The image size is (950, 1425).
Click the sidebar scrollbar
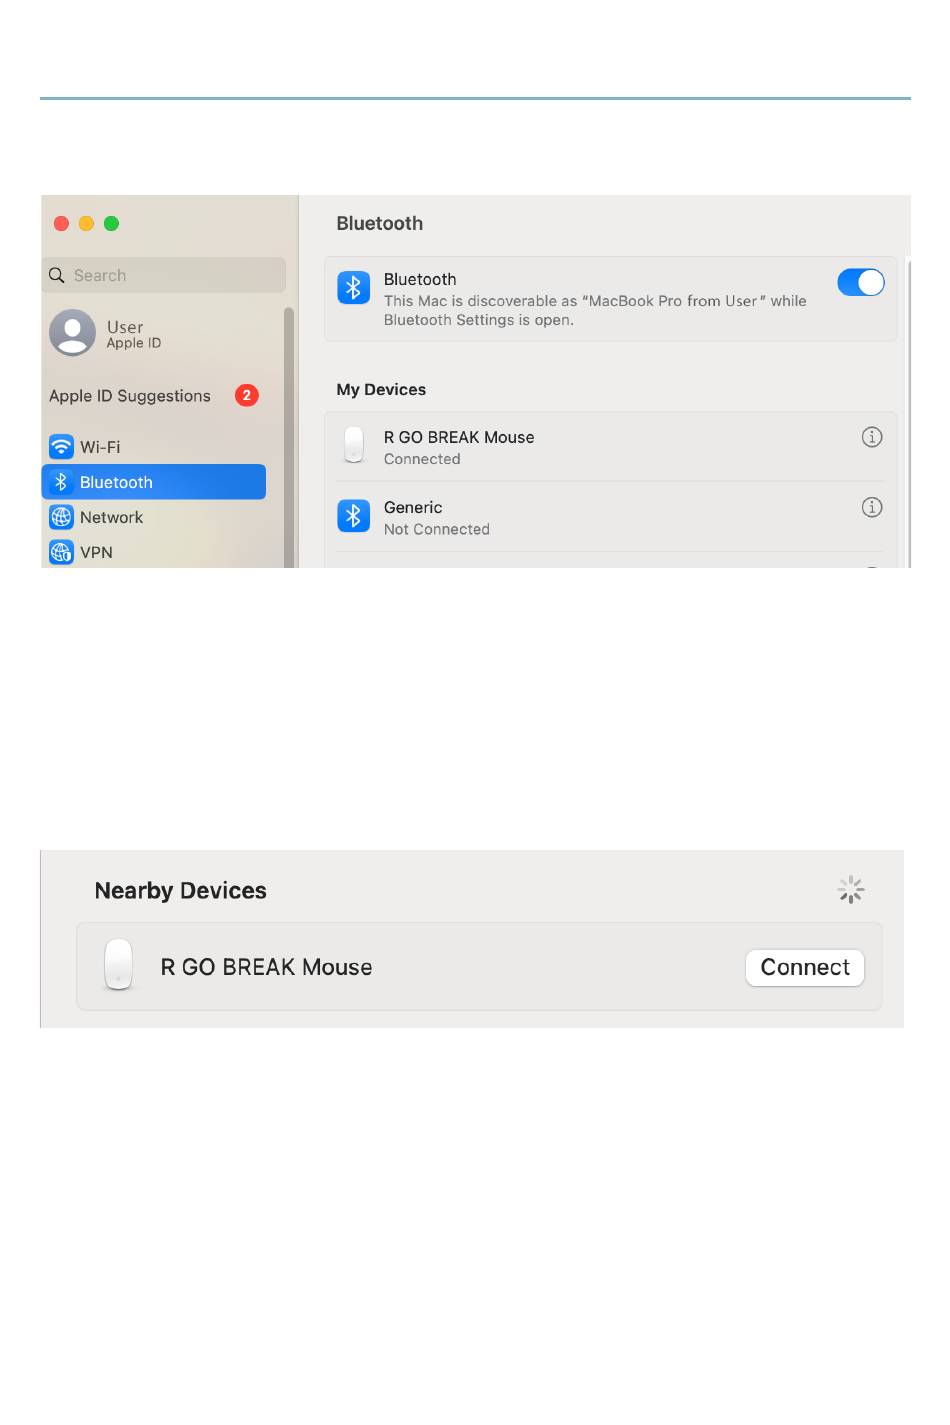pyautogui.click(x=289, y=437)
